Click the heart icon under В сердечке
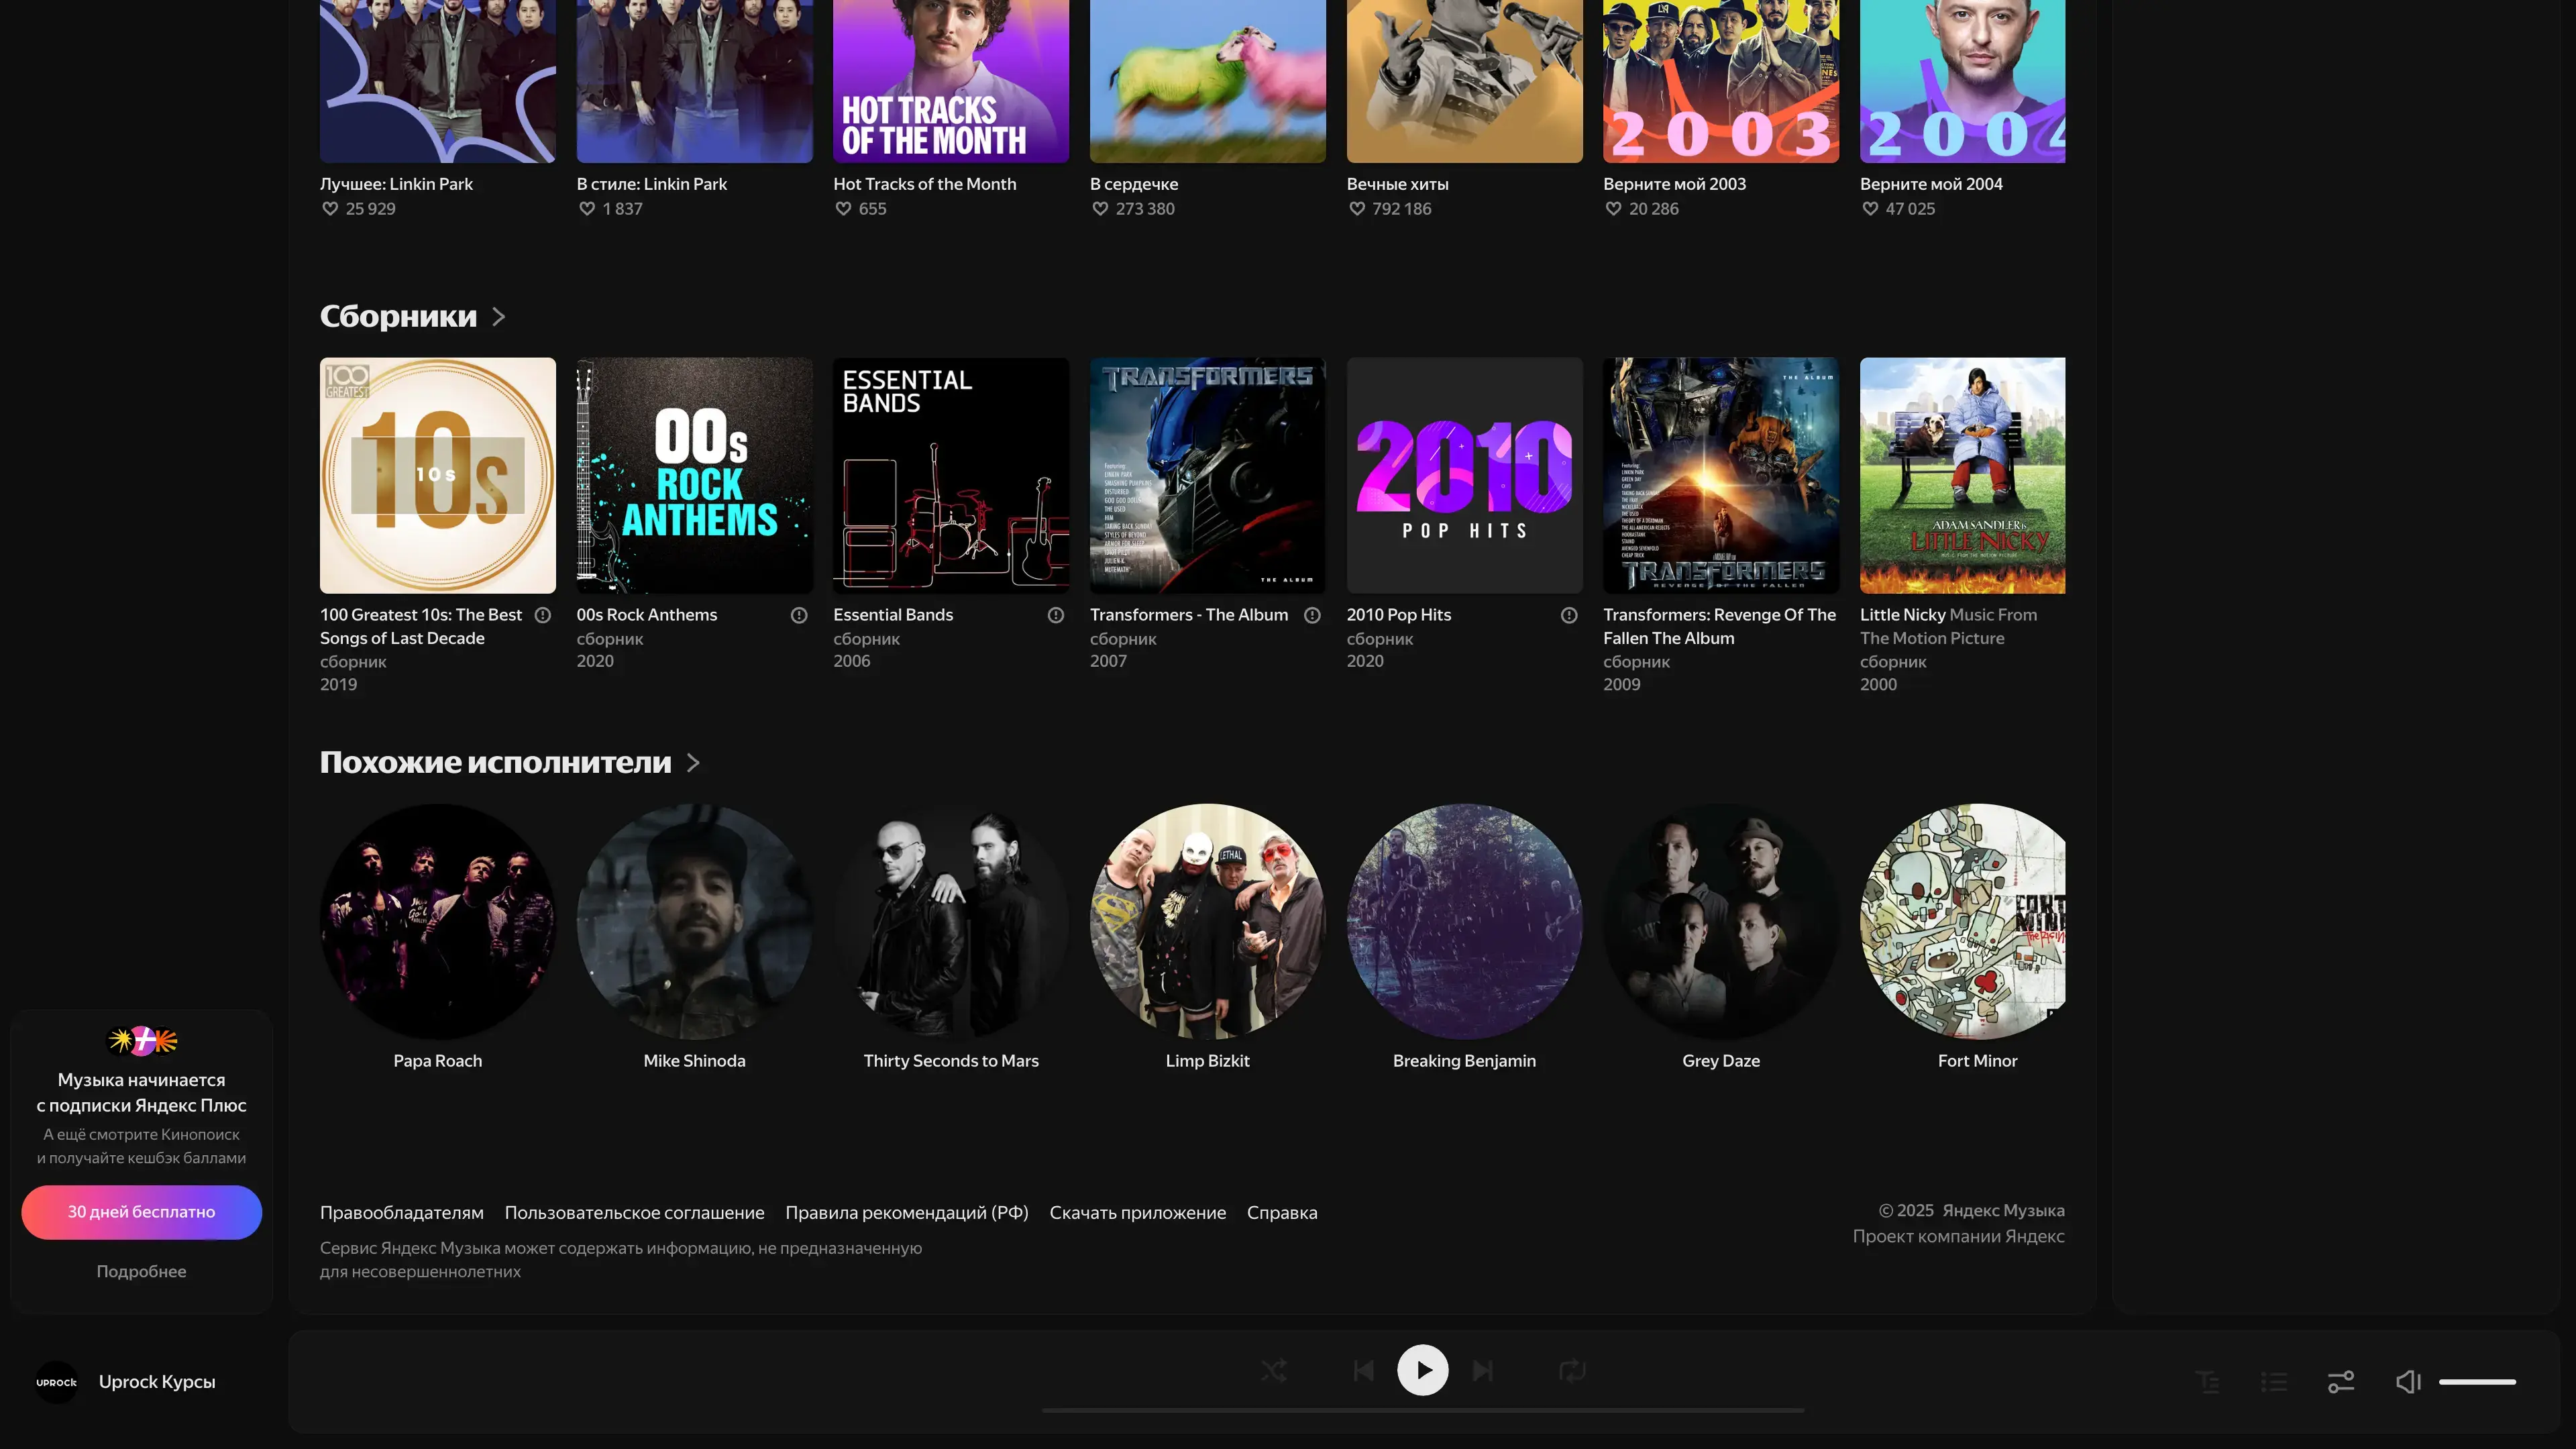Viewport: 2576px width, 1449px height. (1100, 208)
